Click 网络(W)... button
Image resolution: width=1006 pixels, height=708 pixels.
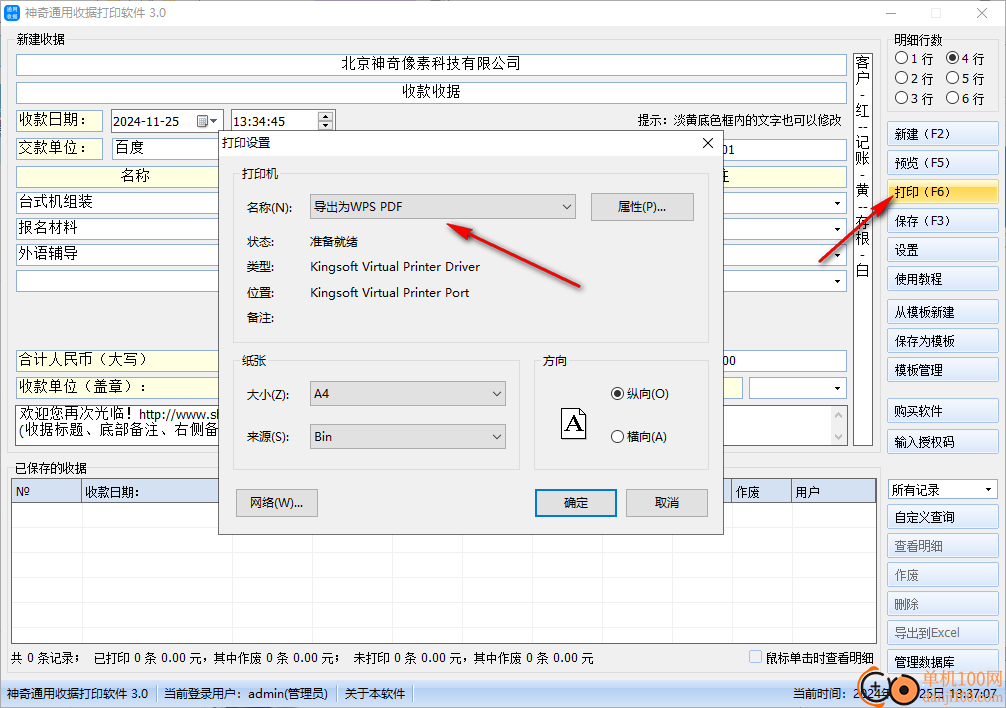pyautogui.click(x=277, y=503)
